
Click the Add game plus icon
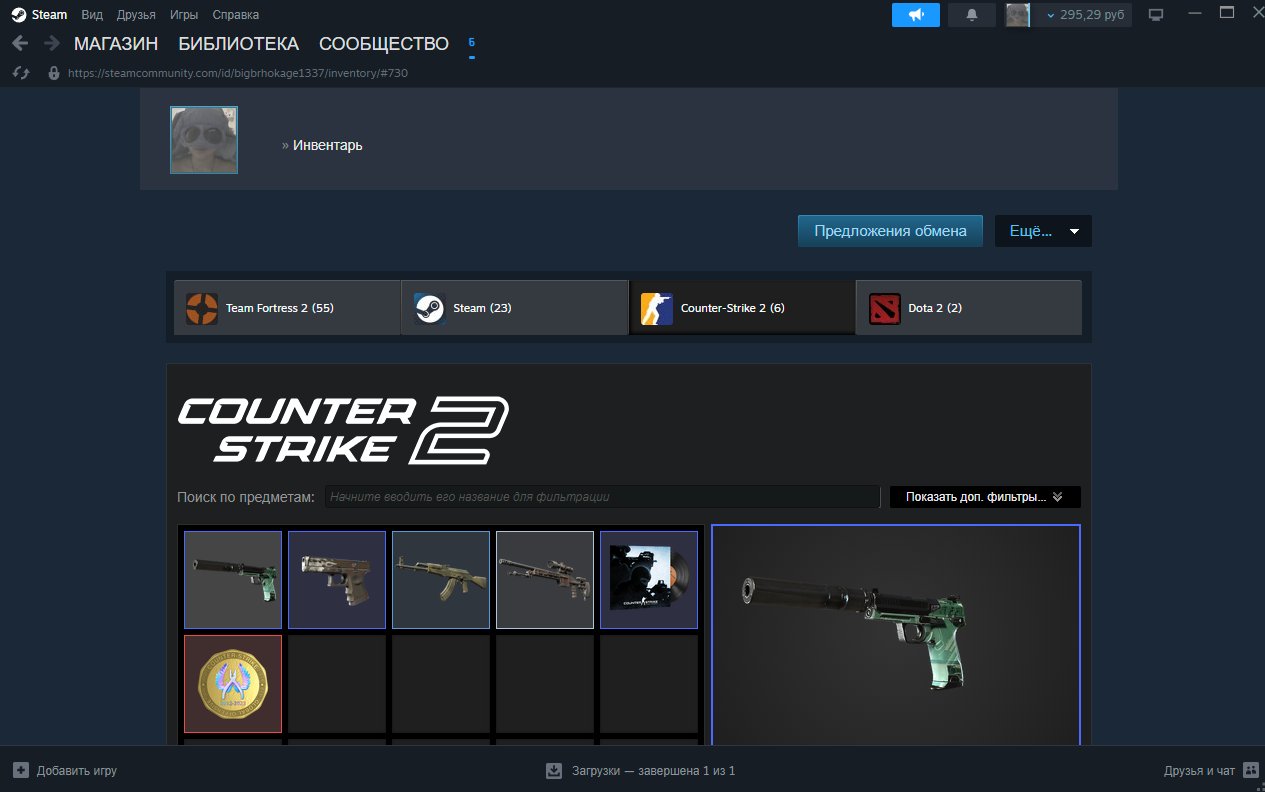21,771
